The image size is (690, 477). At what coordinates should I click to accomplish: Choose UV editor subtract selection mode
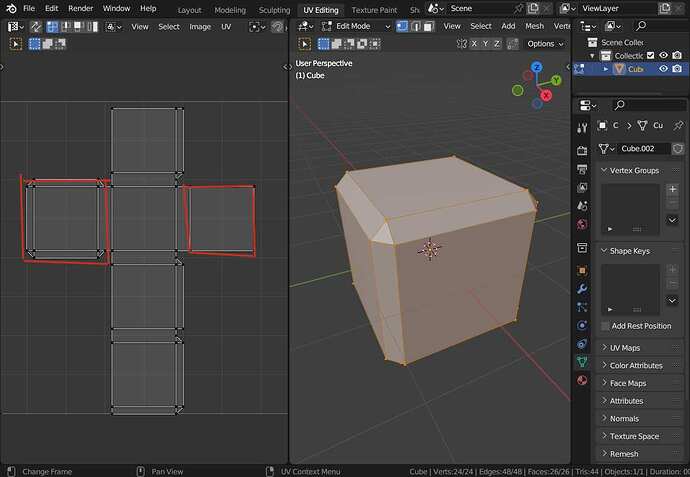point(60,44)
